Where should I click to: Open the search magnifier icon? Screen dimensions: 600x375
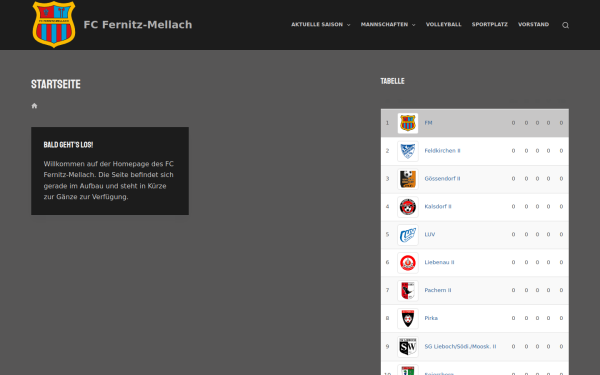(x=565, y=25)
